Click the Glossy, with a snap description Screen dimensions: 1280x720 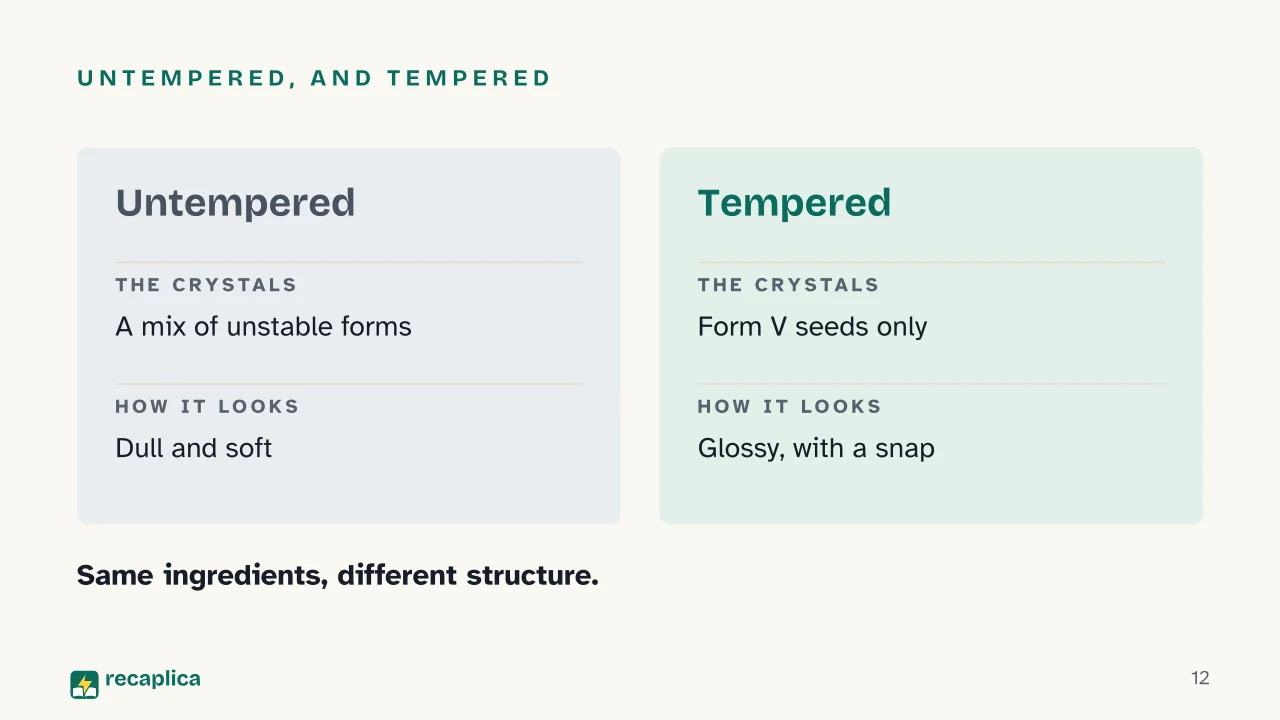pos(816,448)
